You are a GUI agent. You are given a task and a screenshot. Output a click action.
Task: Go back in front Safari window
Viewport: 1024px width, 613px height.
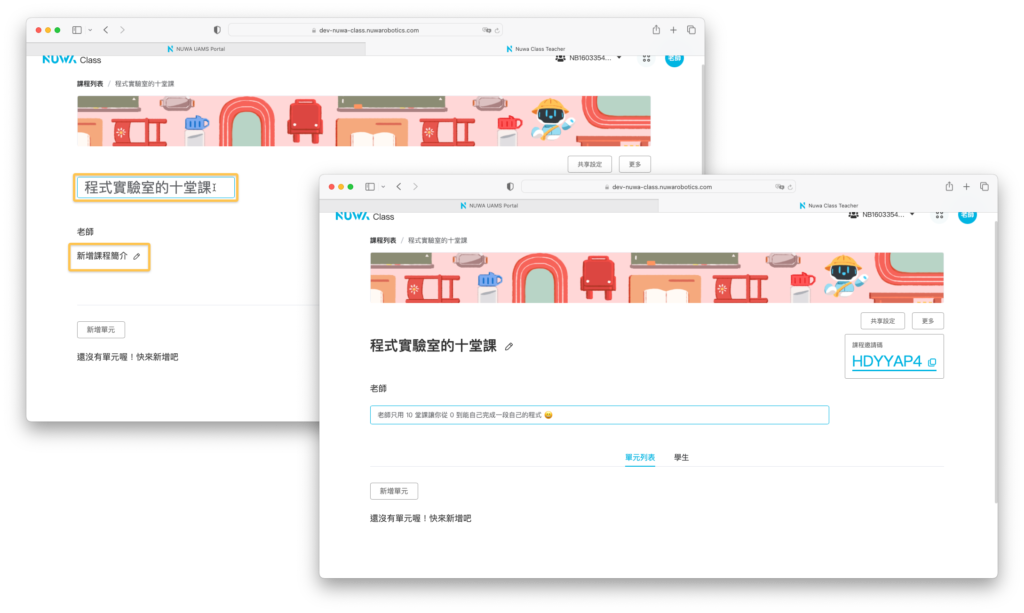[399, 187]
